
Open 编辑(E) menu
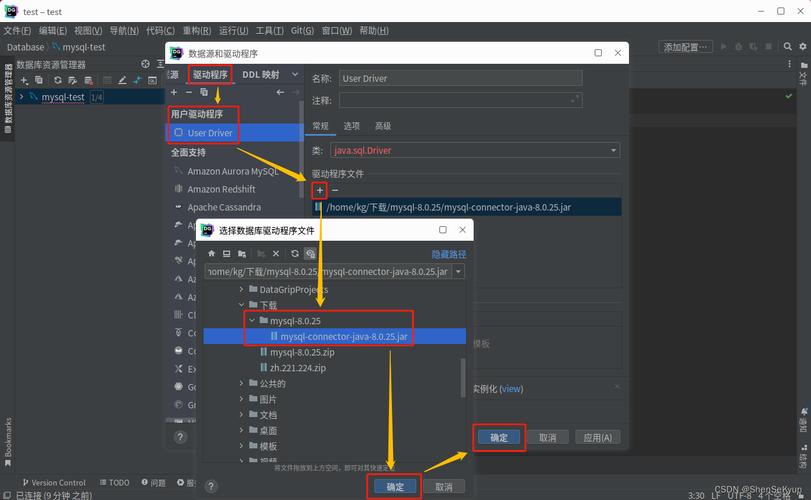pos(53,31)
